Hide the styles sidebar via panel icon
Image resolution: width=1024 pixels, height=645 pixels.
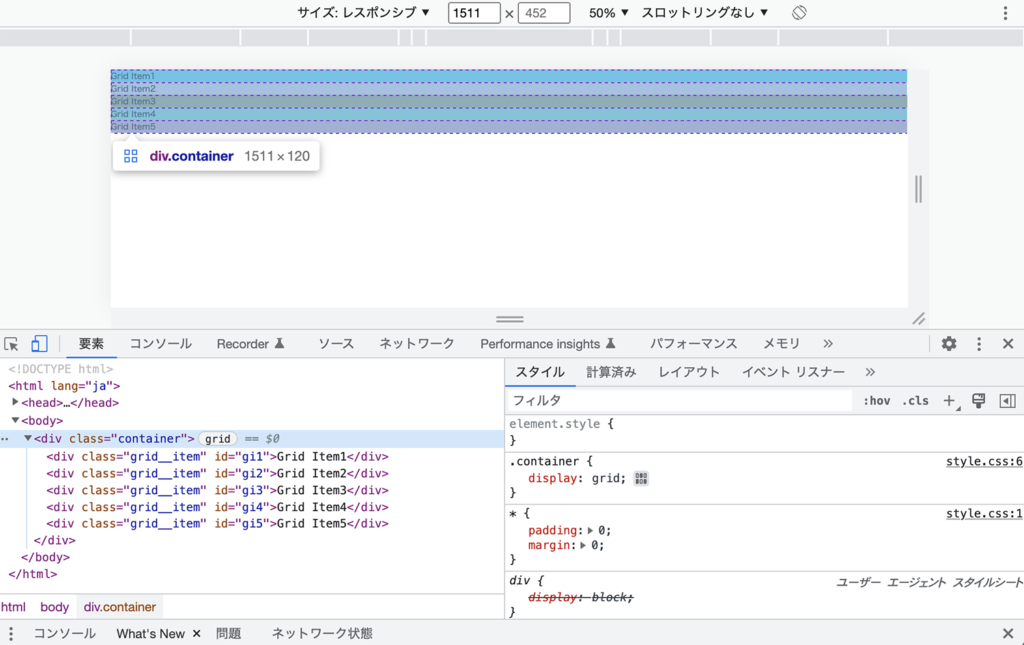(x=1006, y=400)
